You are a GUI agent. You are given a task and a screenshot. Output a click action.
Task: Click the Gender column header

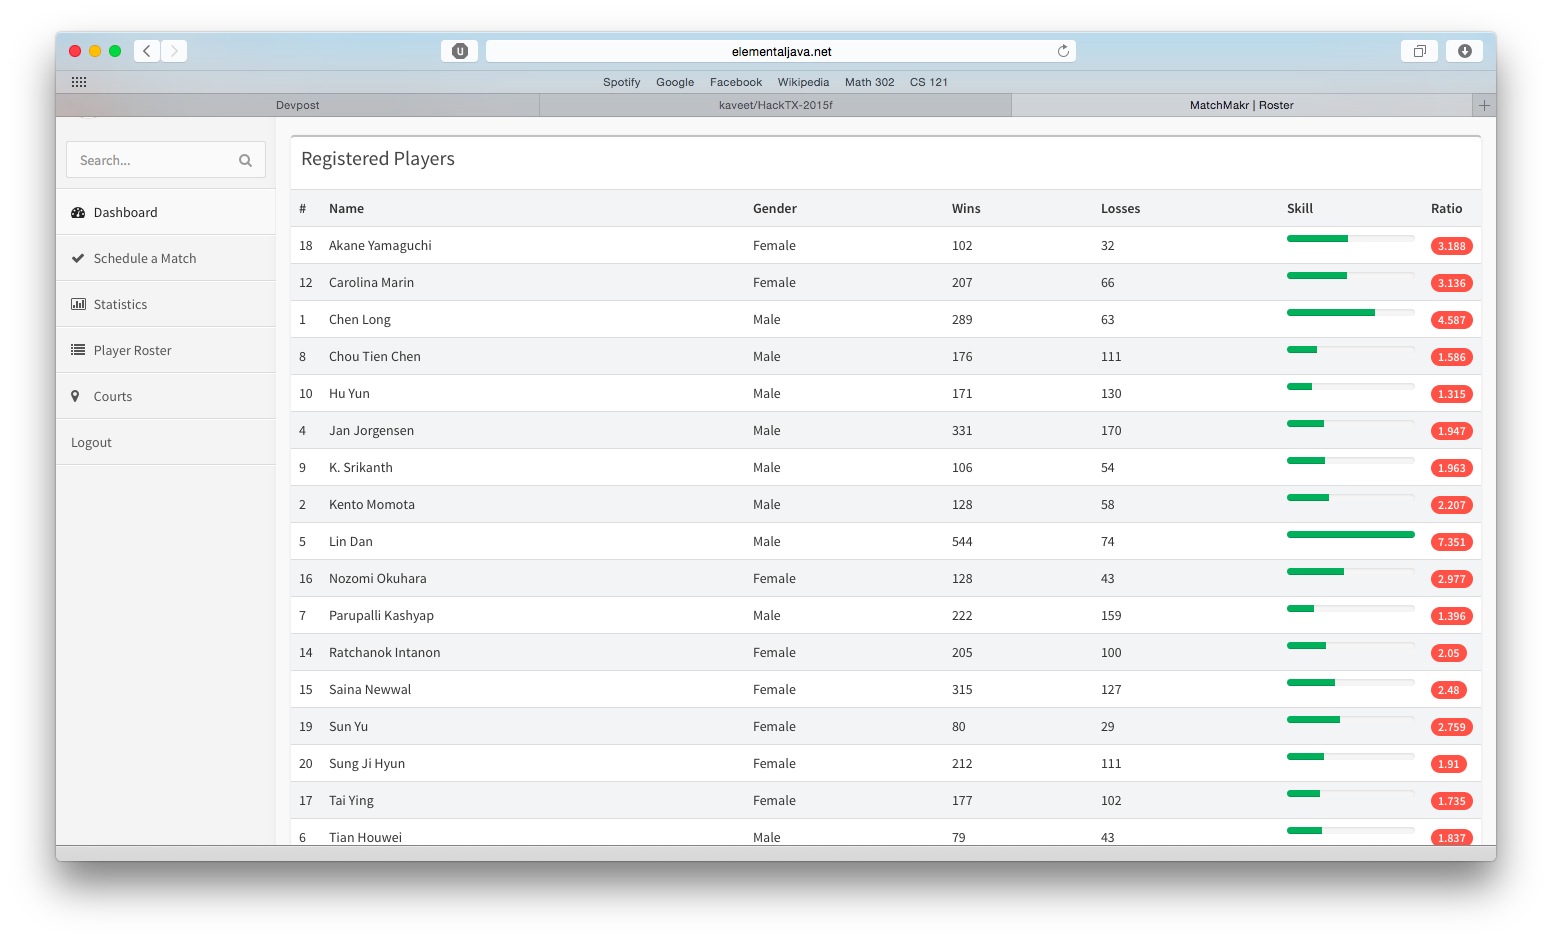pos(775,208)
